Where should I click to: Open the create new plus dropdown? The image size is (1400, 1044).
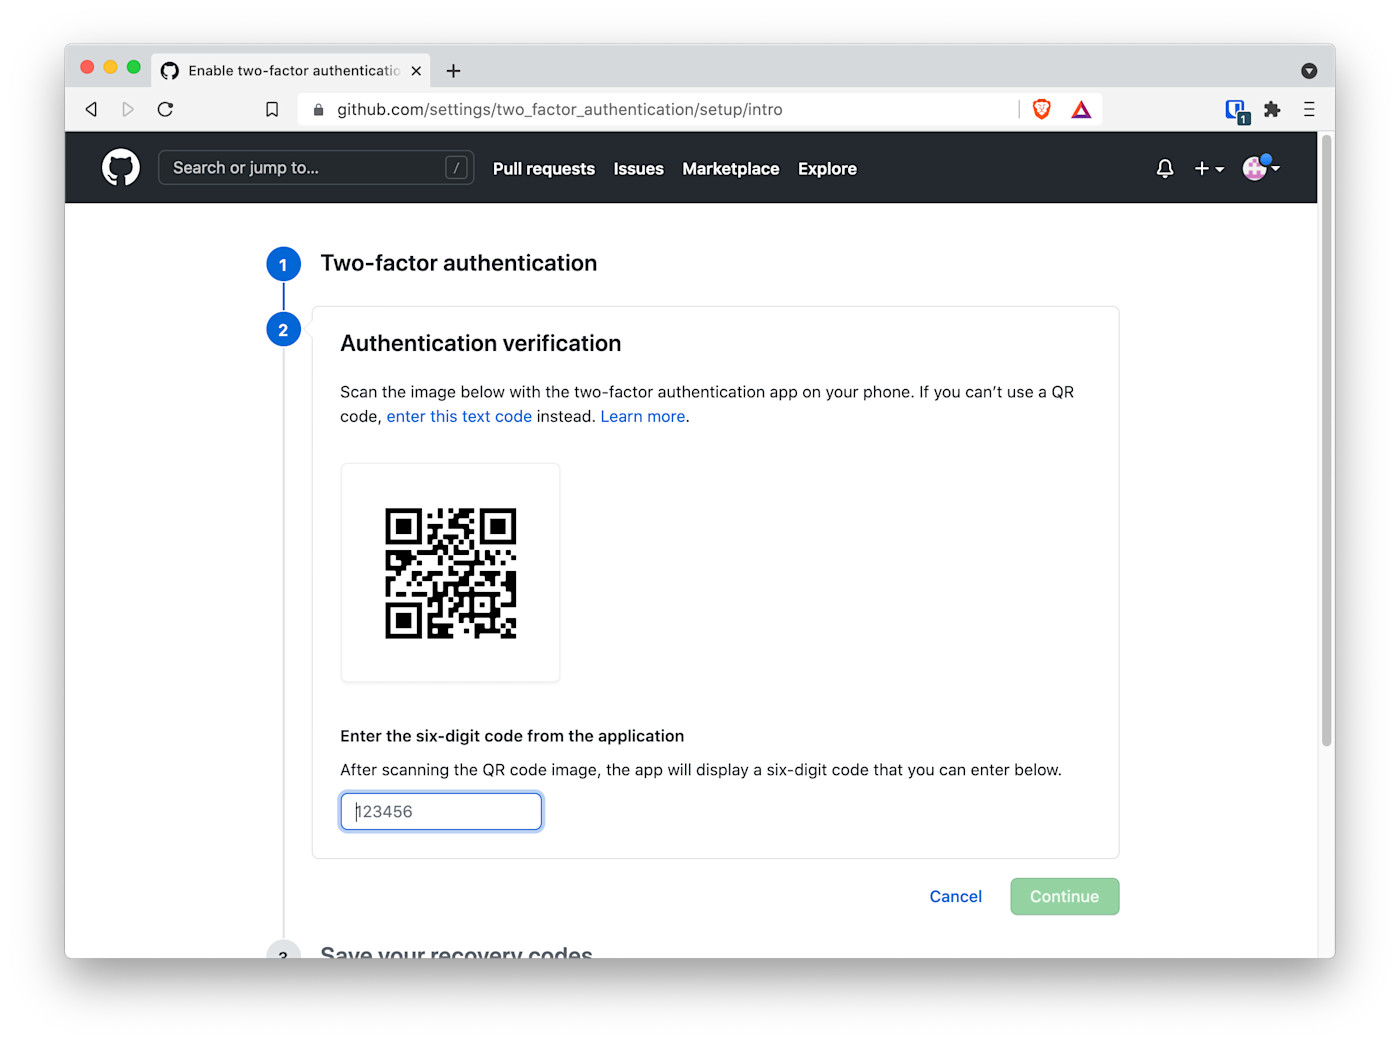[1208, 168]
